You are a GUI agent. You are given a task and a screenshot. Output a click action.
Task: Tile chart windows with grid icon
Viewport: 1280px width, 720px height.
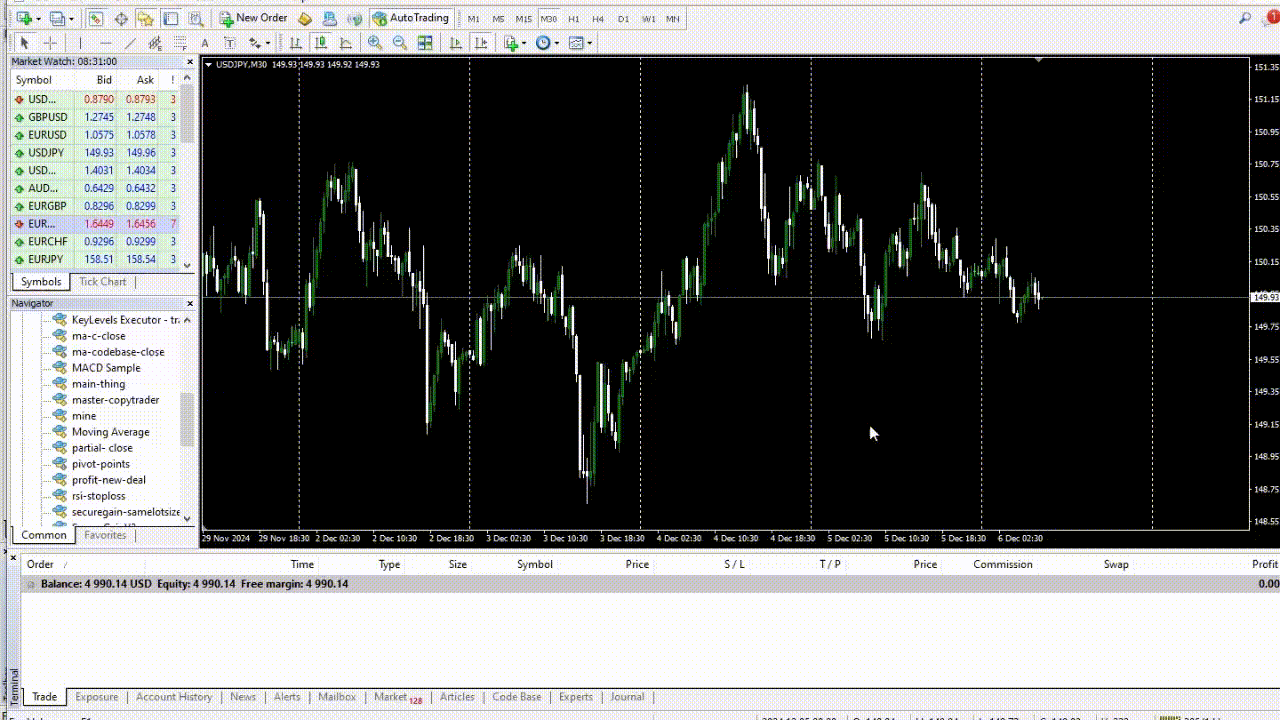pyautogui.click(x=425, y=43)
